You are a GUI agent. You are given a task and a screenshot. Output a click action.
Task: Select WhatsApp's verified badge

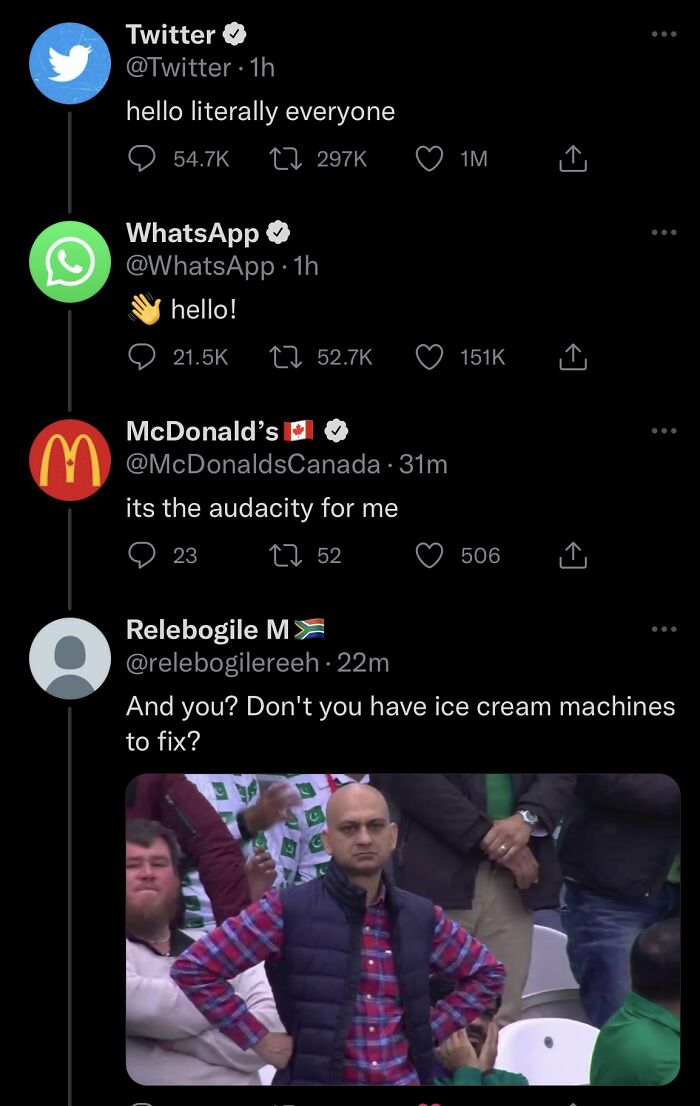[277, 231]
